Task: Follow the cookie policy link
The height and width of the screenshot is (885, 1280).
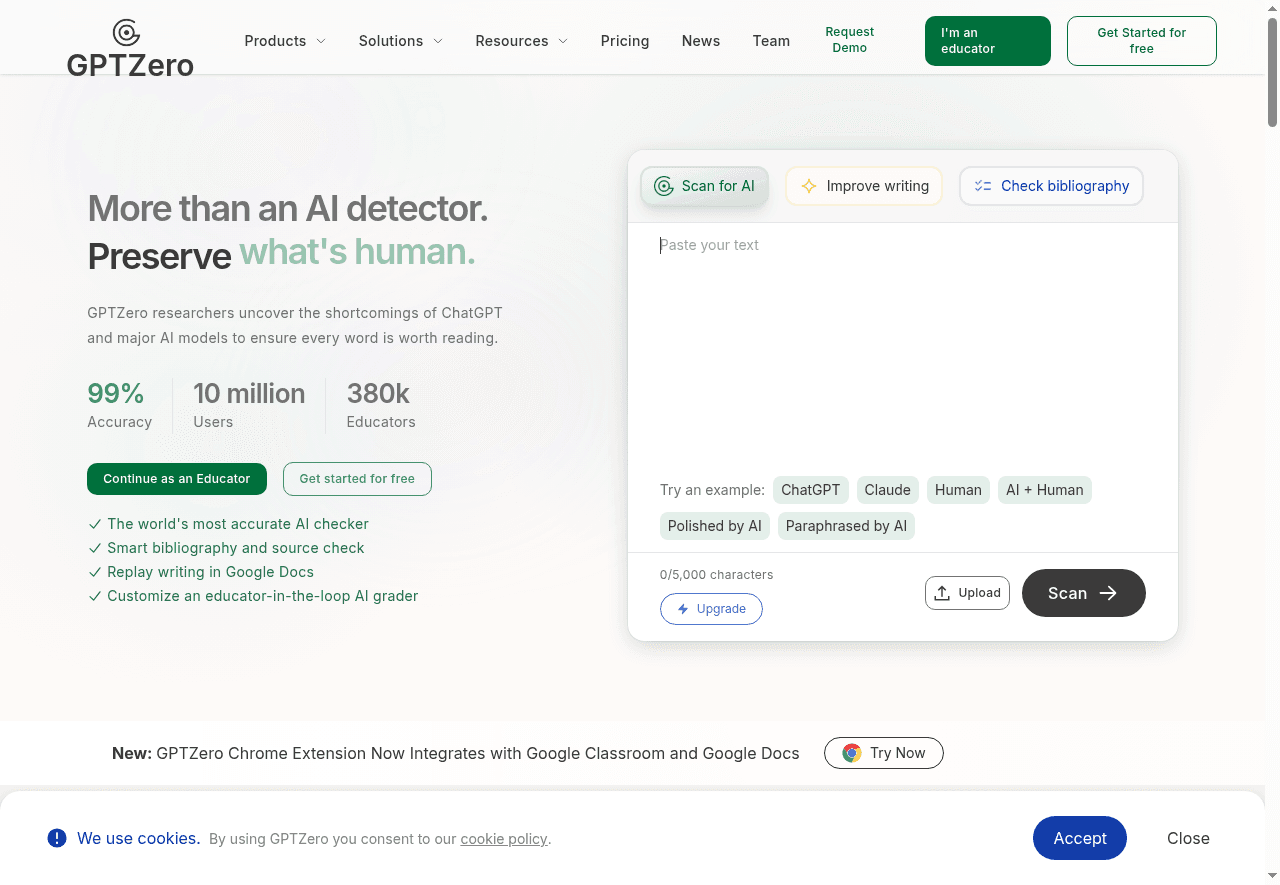Action: (x=504, y=839)
